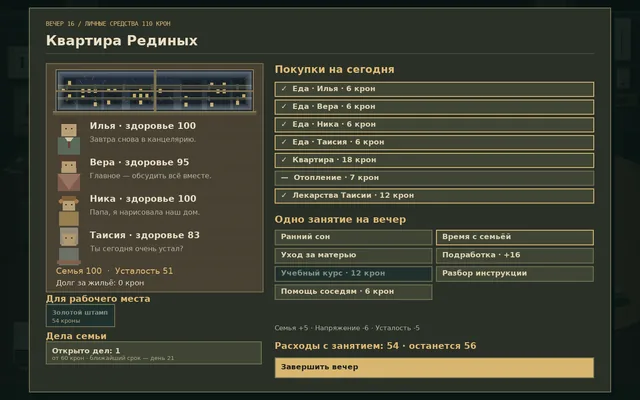
Task: Click Долг за жильё: 0 крон text
Action: (x=100, y=283)
